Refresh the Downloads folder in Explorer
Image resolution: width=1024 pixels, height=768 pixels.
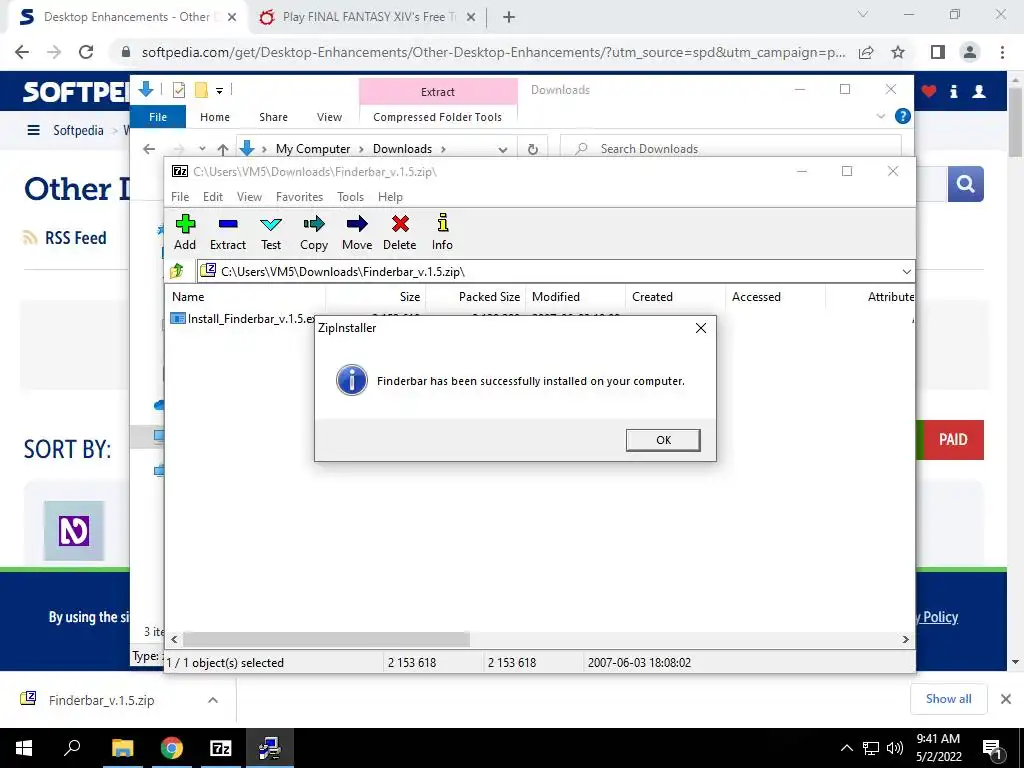tap(533, 149)
